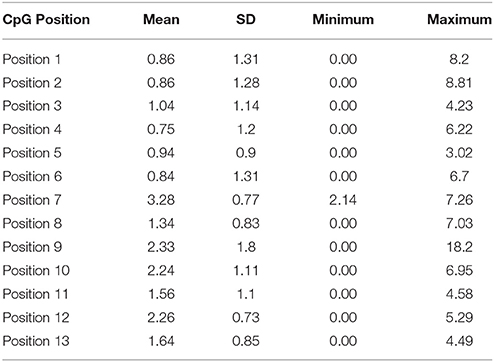Click minimum value 2.14 in Position 7

coord(343,200)
